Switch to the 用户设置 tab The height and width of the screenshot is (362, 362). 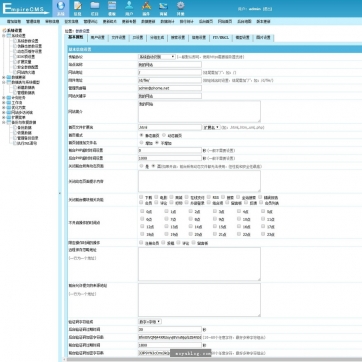98,38
